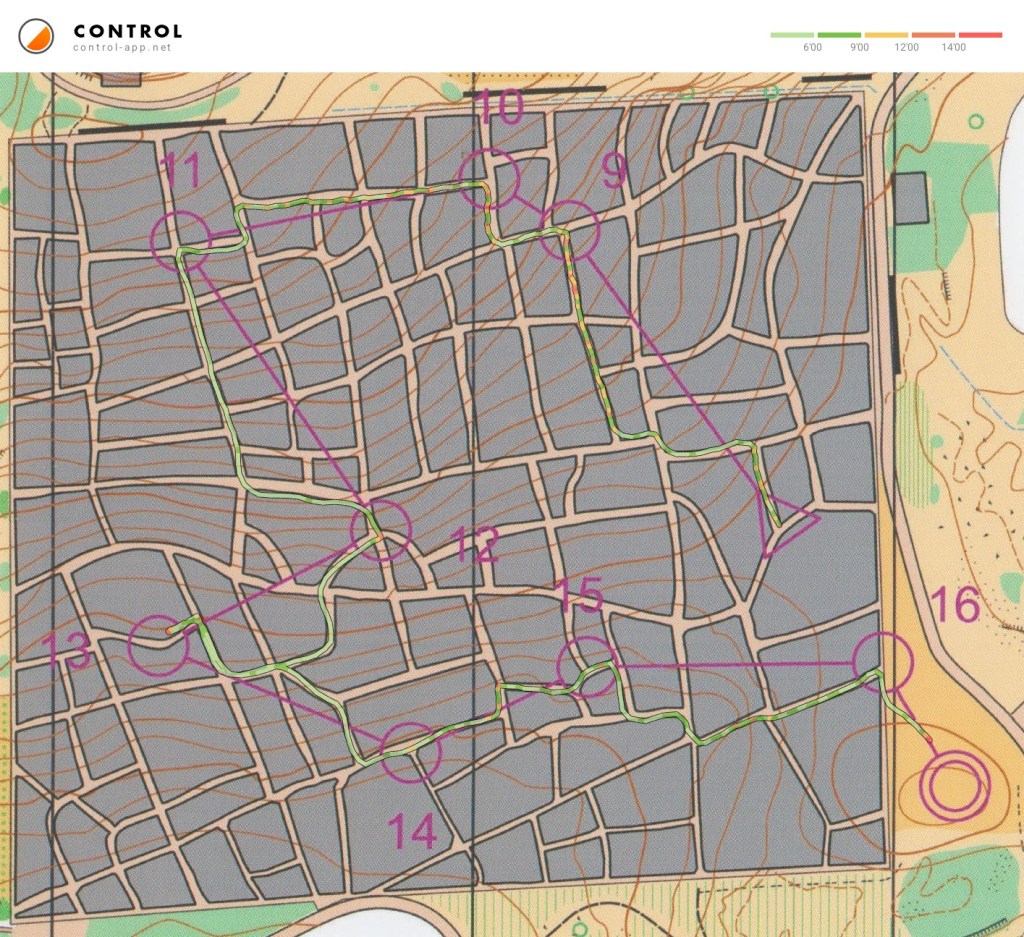This screenshot has width=1024, height=937.
Task: Click the orange Control app logo
Action: [x=36, y=37]
